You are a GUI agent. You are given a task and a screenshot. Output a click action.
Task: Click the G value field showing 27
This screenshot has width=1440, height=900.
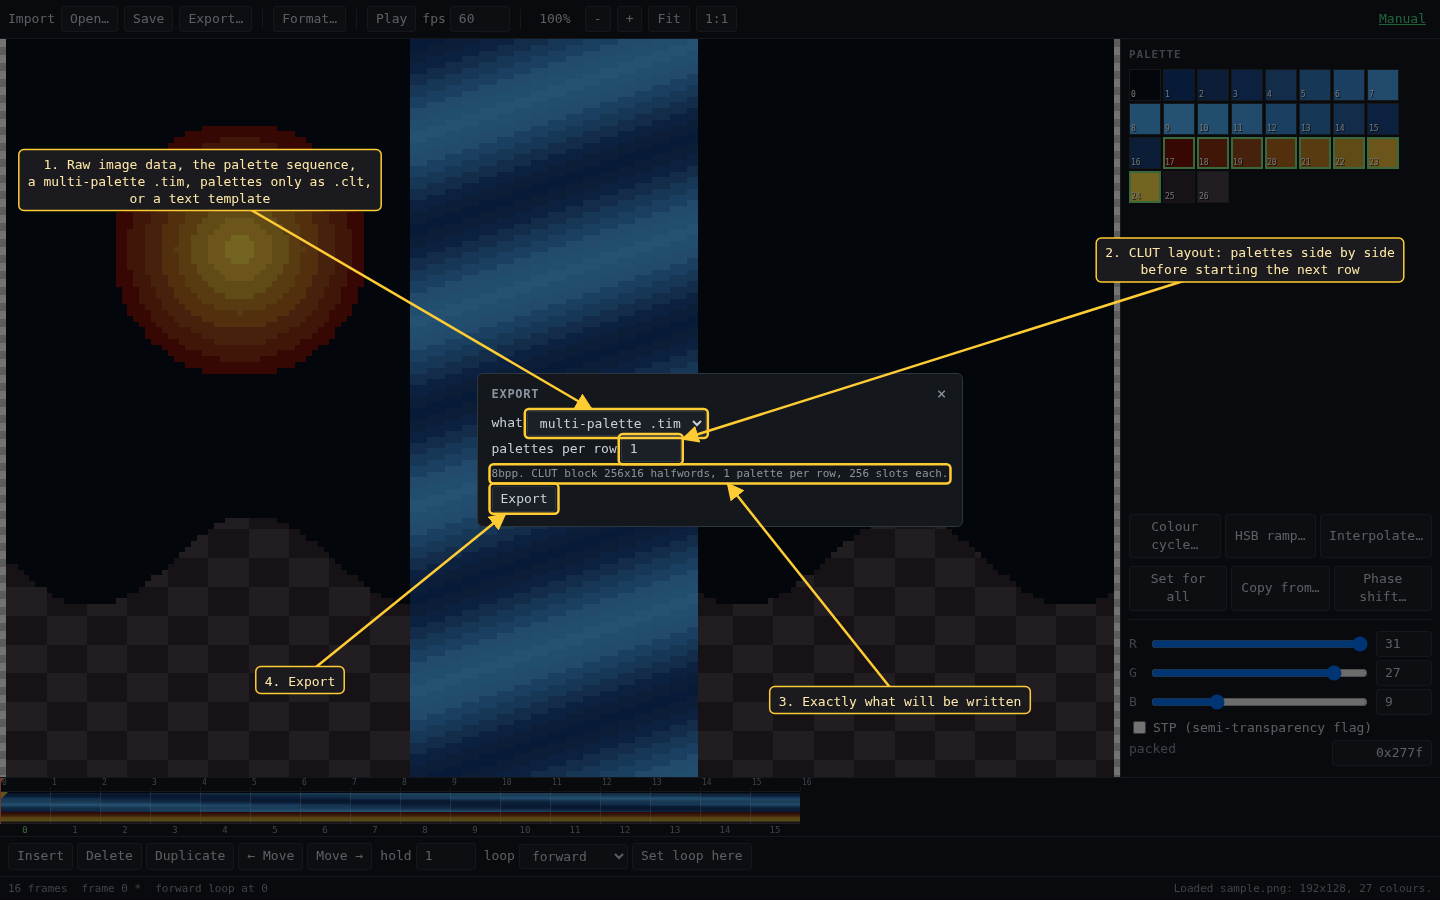click(1404, 673)
